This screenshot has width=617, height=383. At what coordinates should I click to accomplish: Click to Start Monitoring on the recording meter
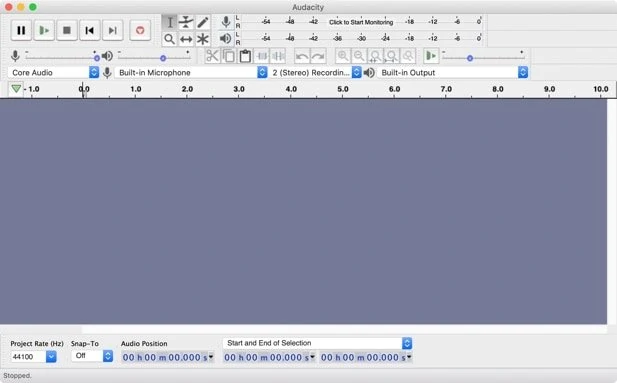(361, 22)
